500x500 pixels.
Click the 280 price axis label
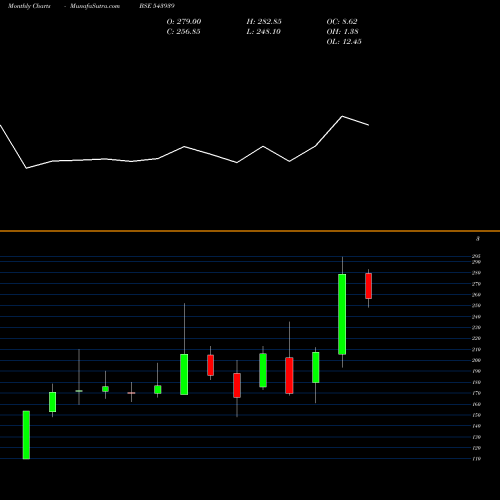tap(476, 273)
